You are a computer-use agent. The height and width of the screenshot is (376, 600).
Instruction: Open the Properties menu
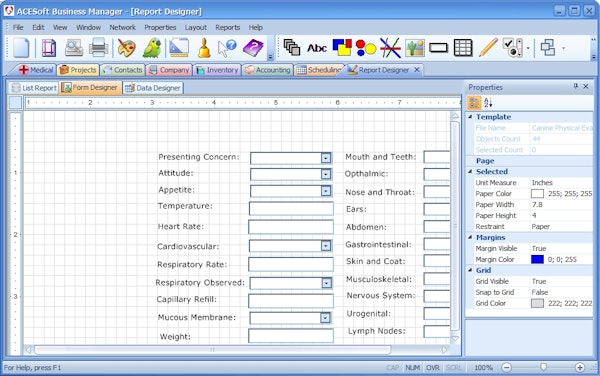pyautogui.click(x=160, y=28)
